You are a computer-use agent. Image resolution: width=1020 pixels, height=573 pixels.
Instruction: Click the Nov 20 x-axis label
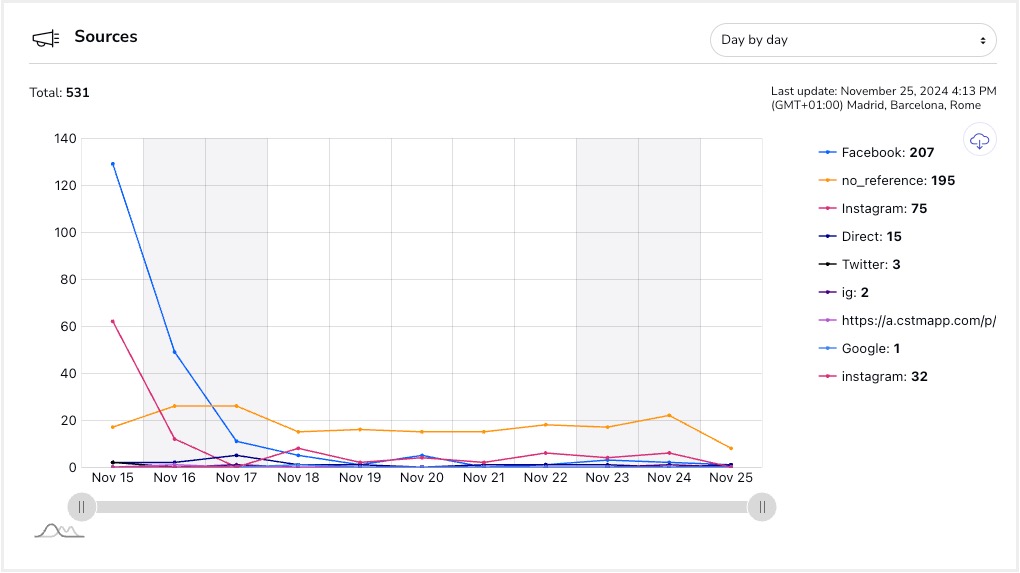click(421, 478)
